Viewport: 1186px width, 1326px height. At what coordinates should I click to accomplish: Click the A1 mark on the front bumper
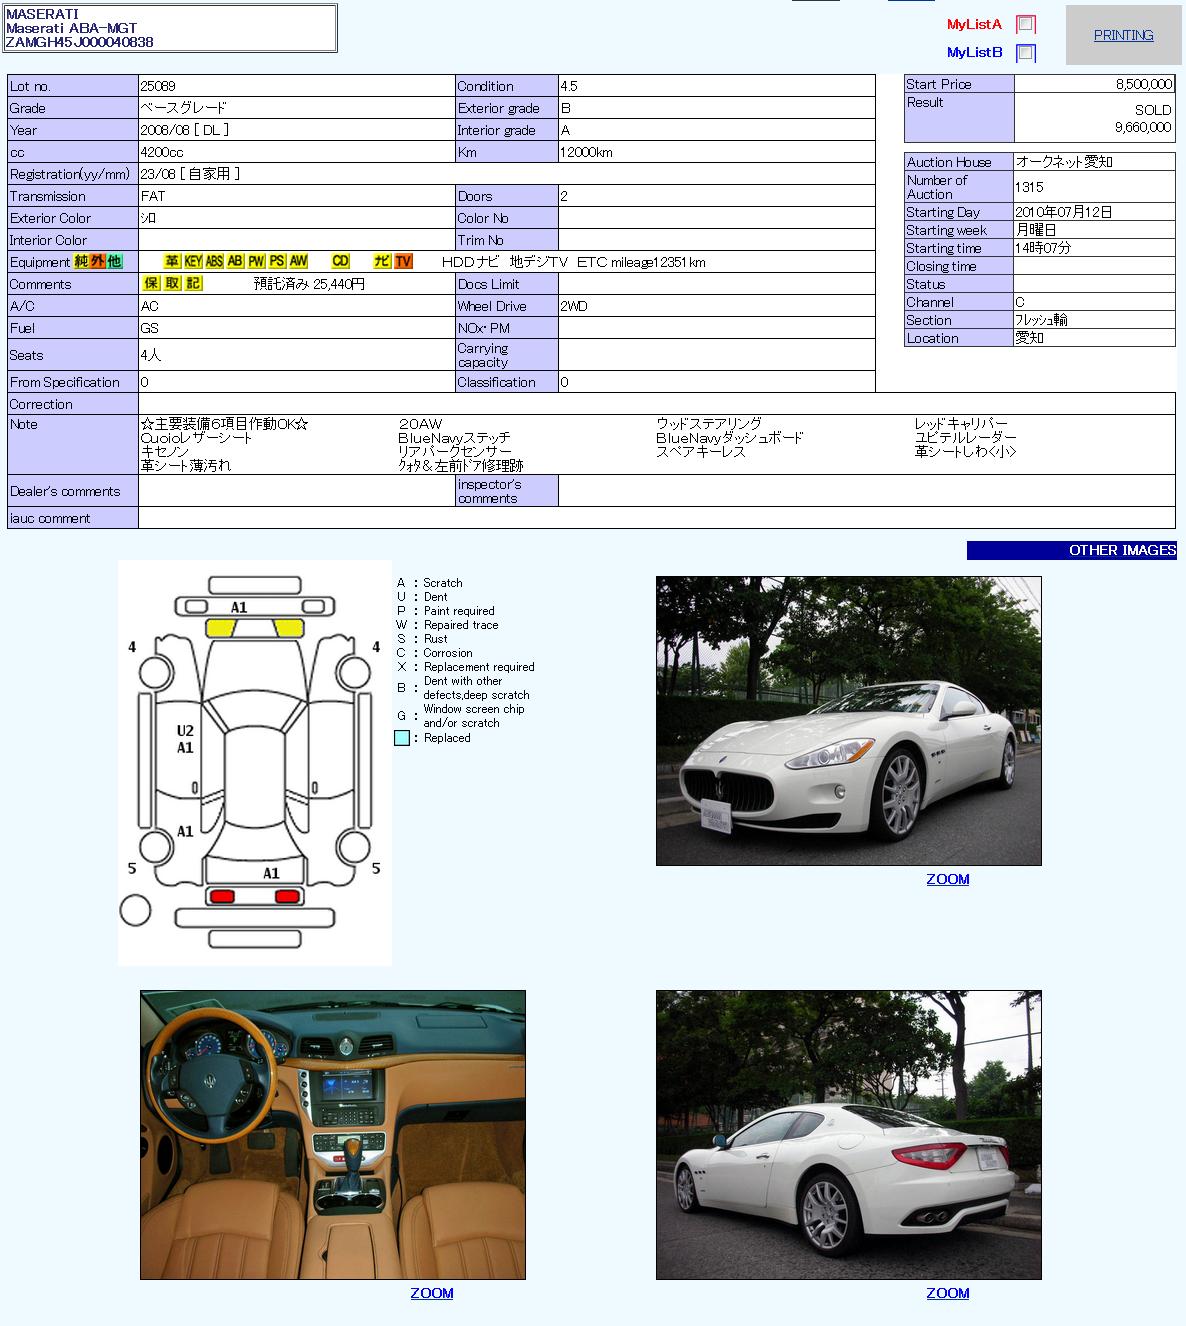tap(239, 607)
